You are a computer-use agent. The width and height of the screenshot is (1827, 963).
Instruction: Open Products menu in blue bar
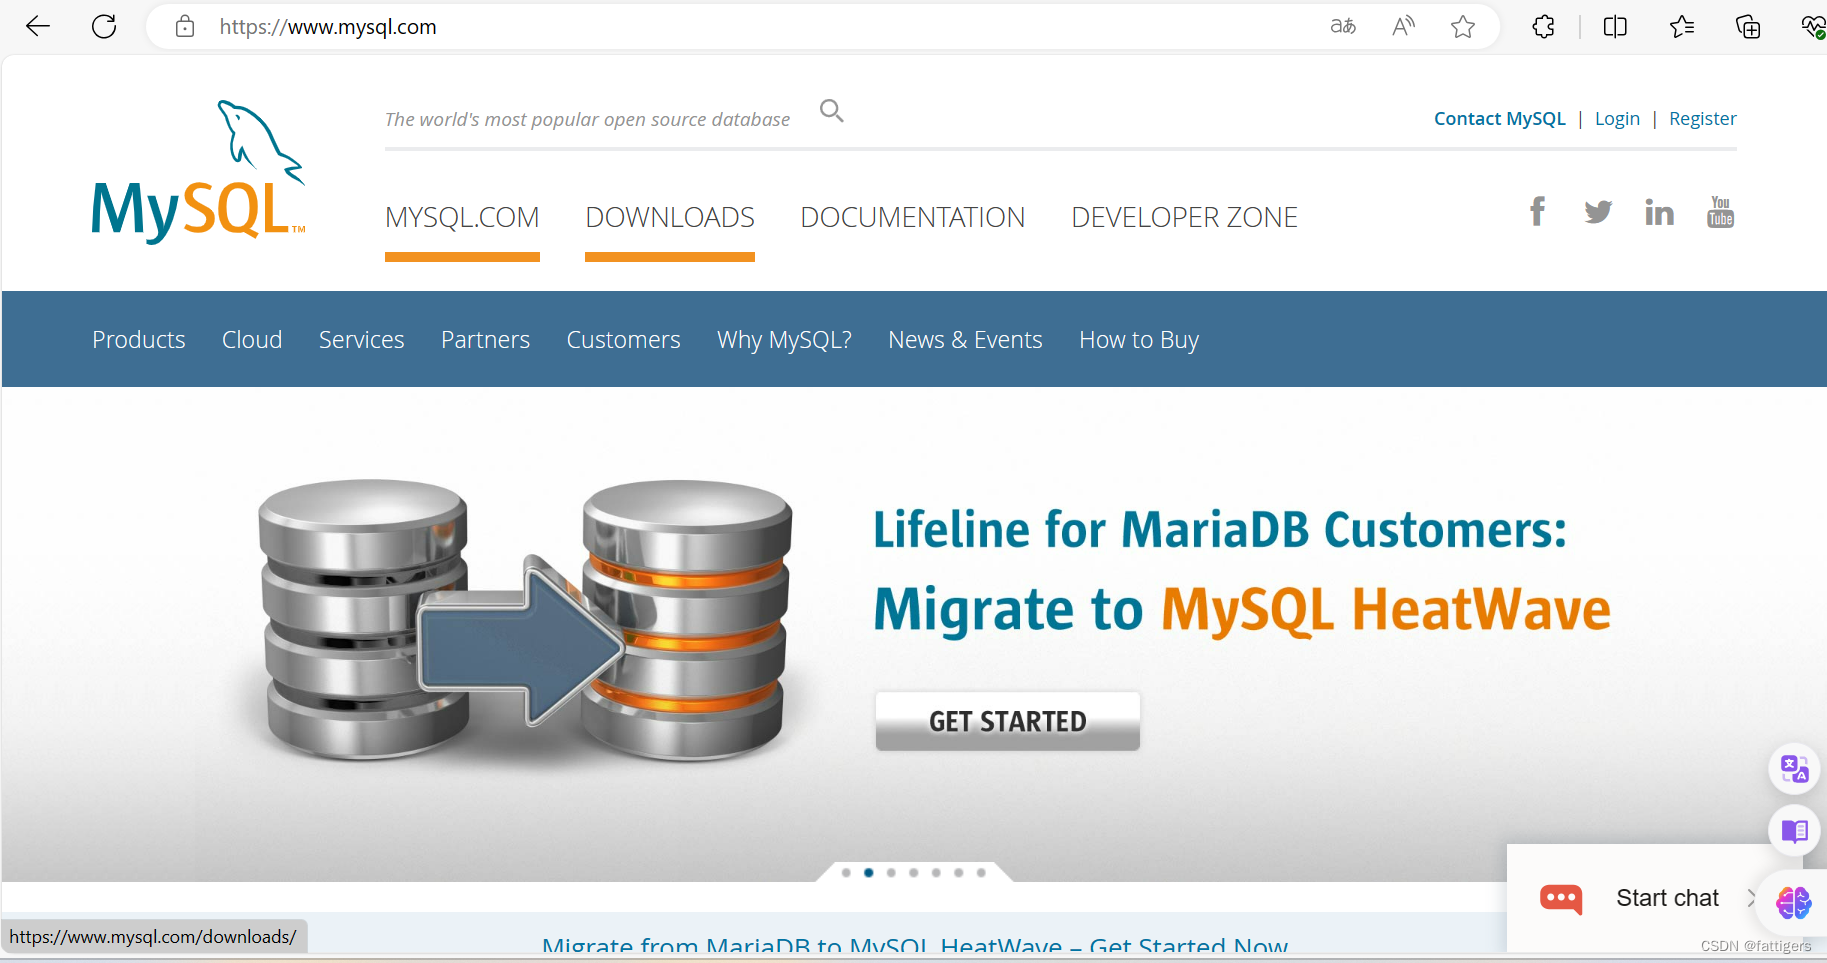(139, 340)
